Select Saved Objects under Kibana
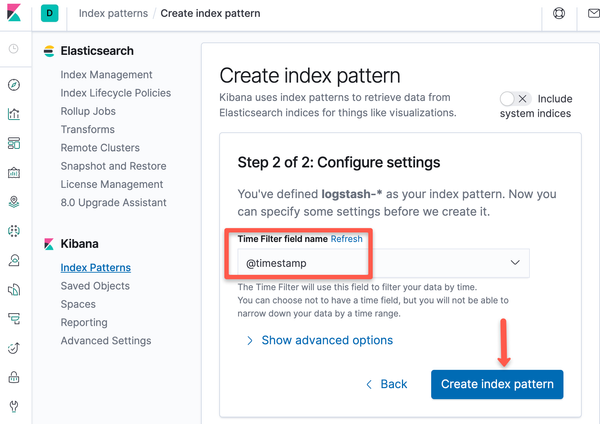Image resolution: width=600 pixels, height=424 pixels. point(95,286)
